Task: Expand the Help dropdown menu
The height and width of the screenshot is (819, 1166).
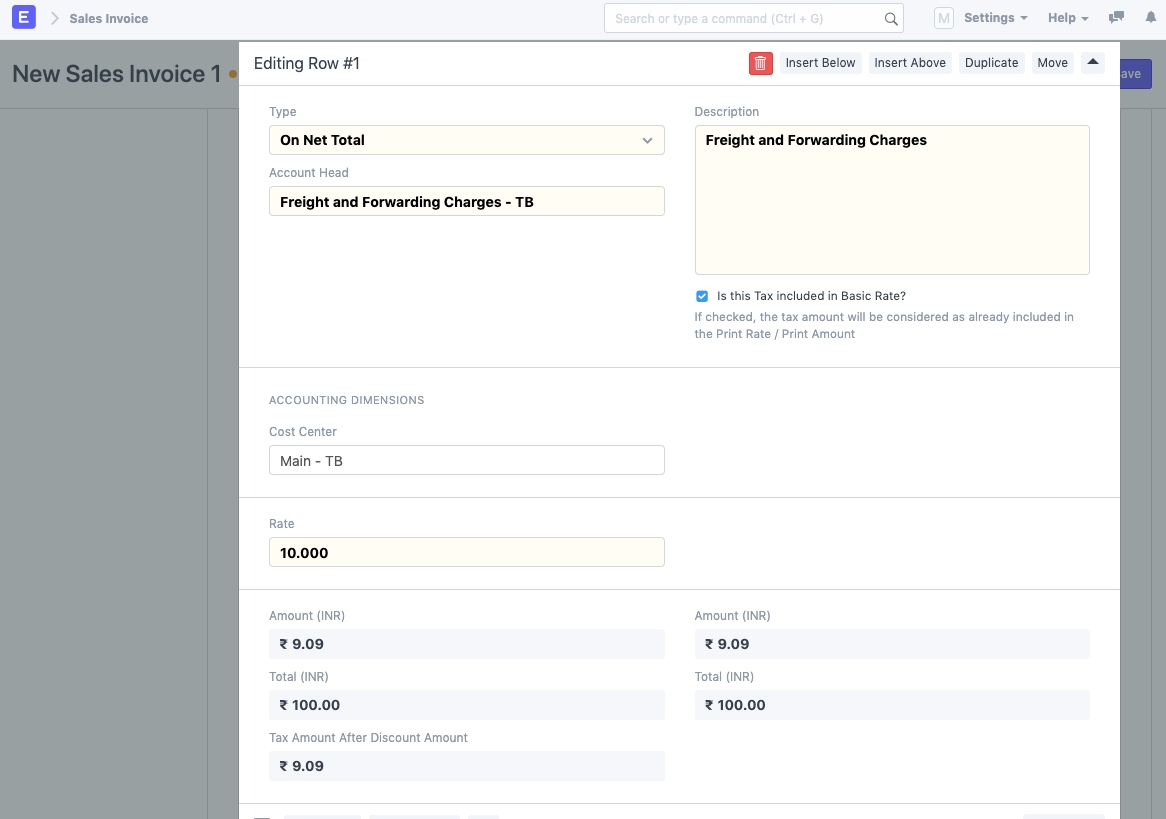Action: coord(1068,18)
